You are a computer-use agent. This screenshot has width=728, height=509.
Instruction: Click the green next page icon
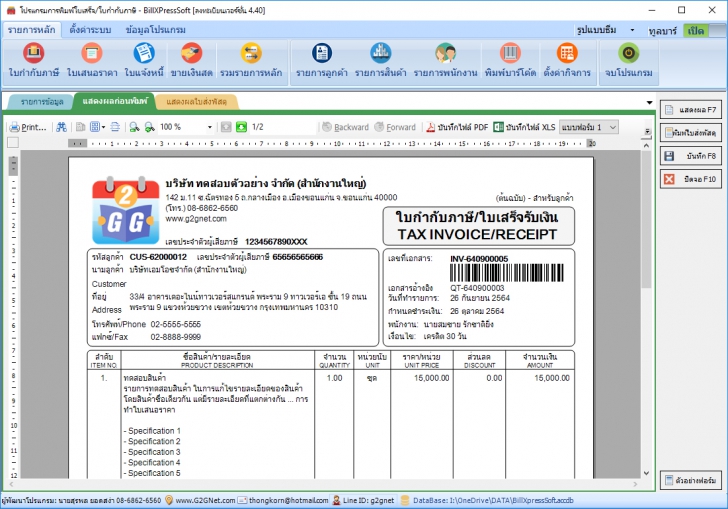pos(241,127)
